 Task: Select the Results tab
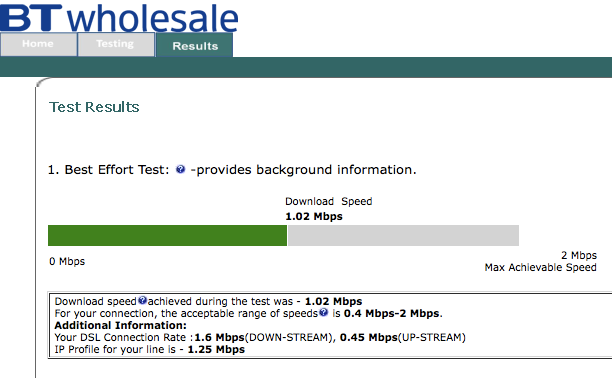[195, 45]
